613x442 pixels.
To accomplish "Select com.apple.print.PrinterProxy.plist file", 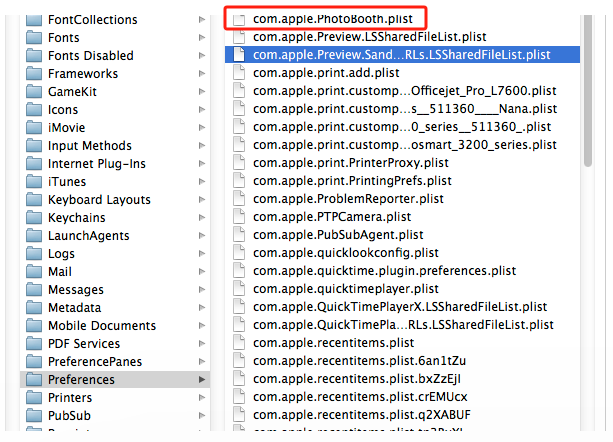I will [351, 163].
